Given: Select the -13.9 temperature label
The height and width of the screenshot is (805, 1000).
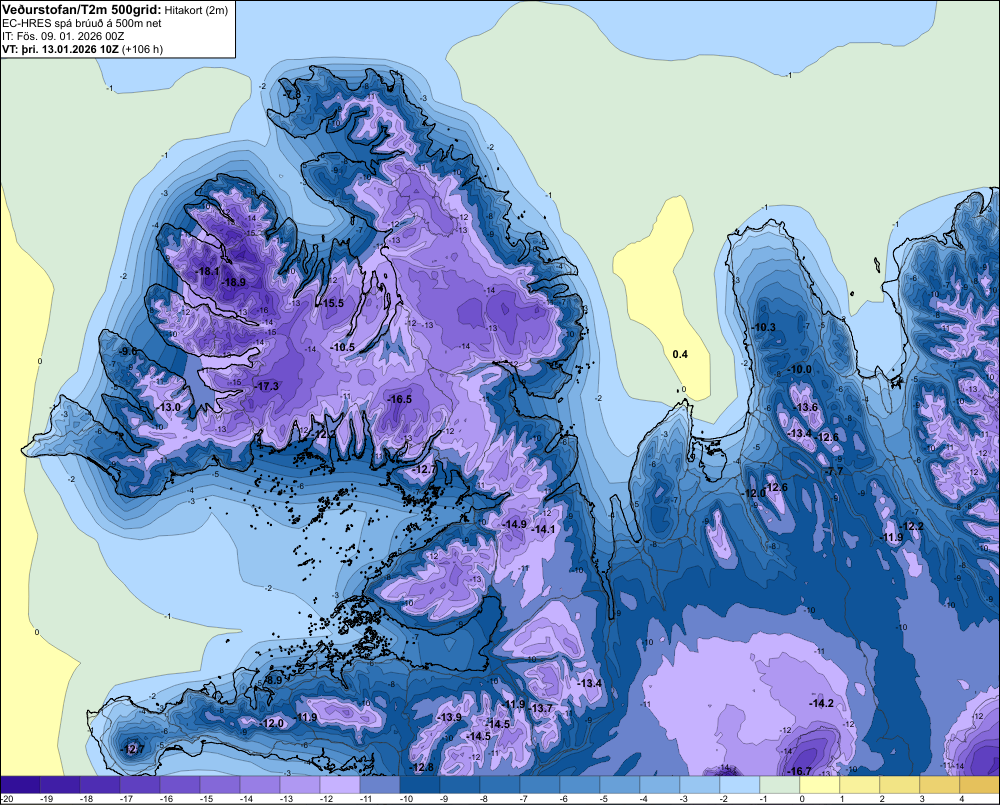Looking at the screenshot, I should click(449, 717).
